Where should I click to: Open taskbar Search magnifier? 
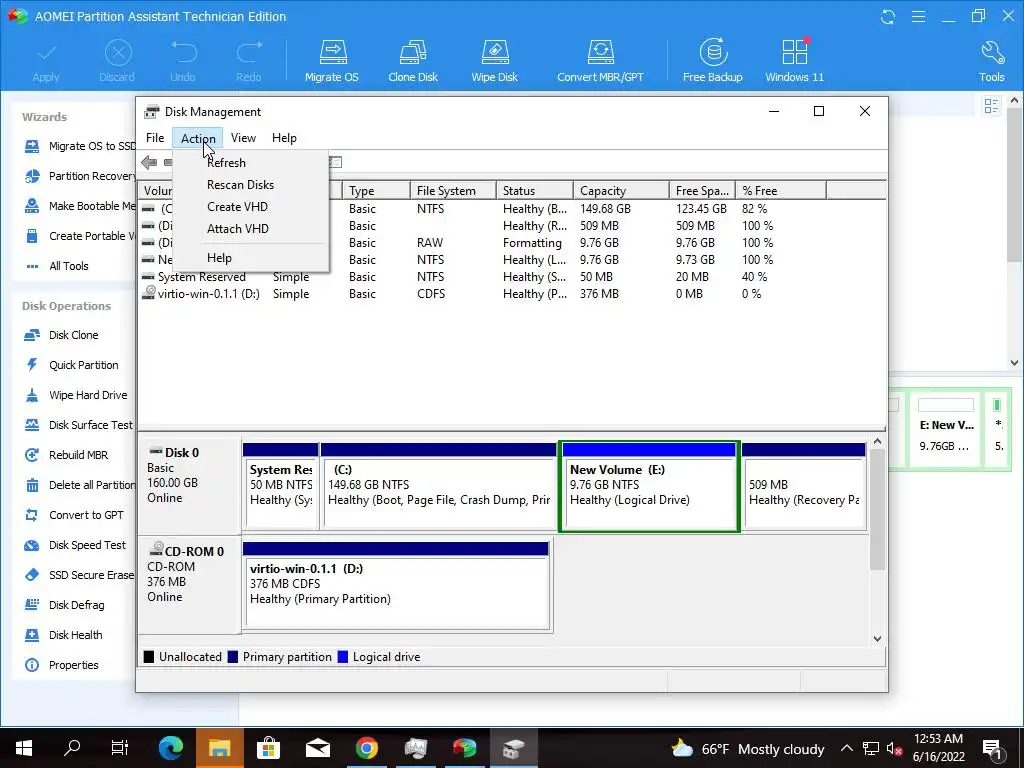point(72,748)
